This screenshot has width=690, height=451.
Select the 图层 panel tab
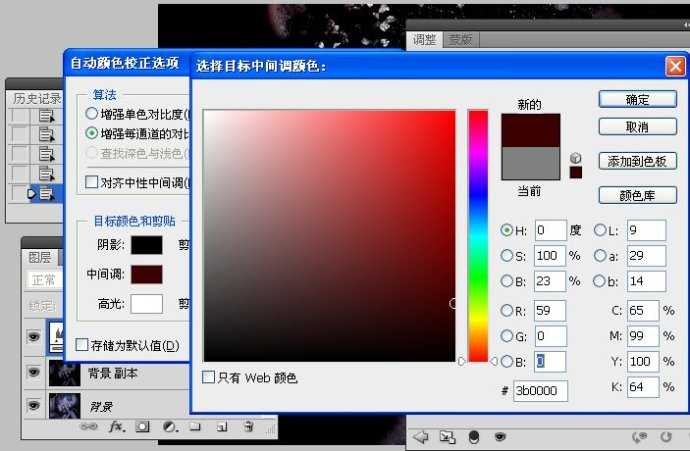pyautogui.click(x=40, y=257)
